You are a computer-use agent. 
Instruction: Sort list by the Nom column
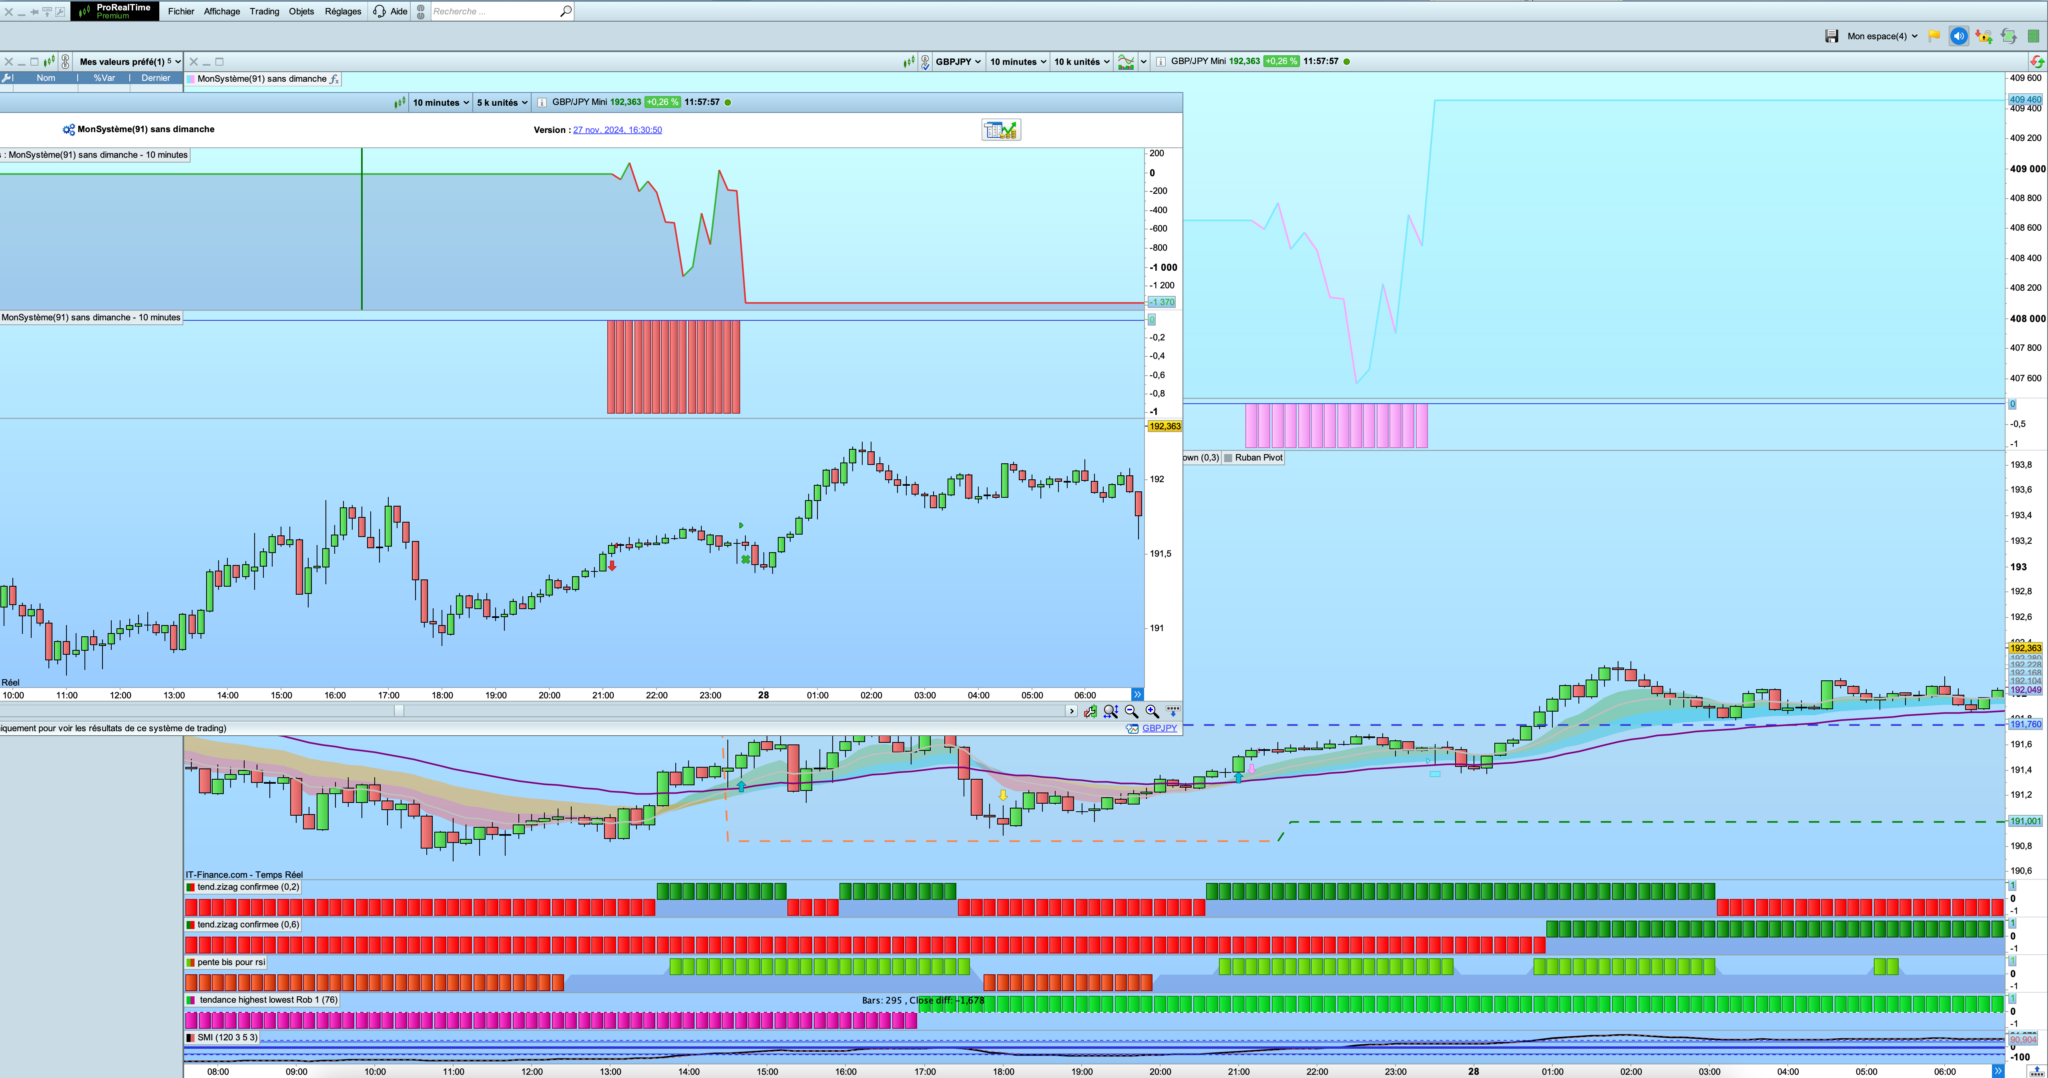pyautogui.click(x=46, y=78)
